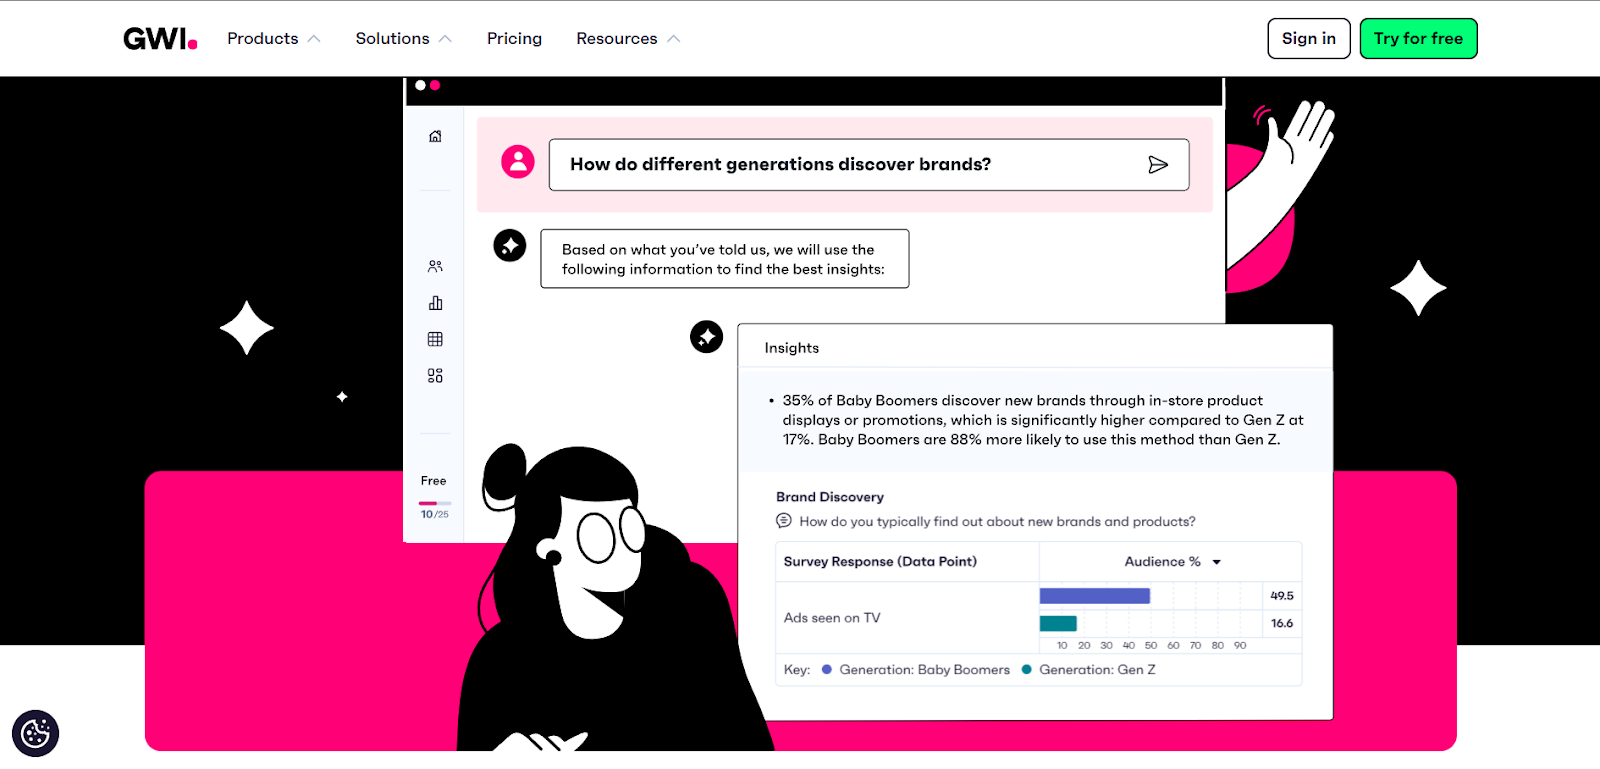Click the speech bubble question icon
The height and width of the screenshot is (769, 1600).
pos(784,521)
